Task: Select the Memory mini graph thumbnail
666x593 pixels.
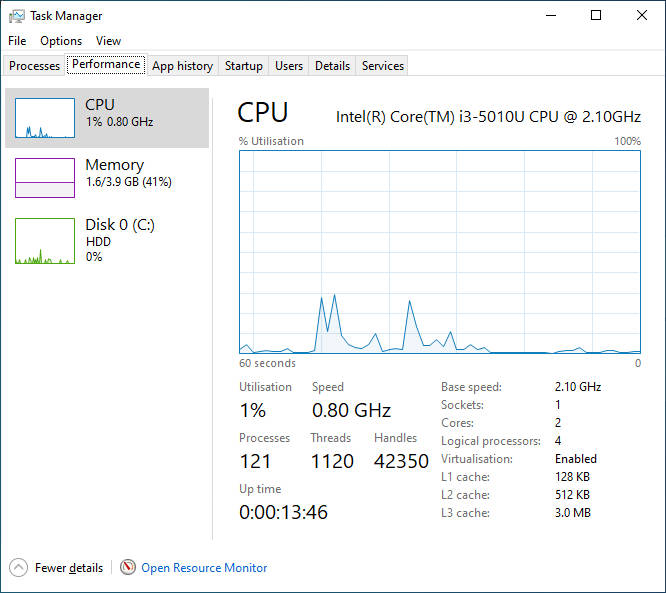Action: pyautogui.click(x=45, y=178)
